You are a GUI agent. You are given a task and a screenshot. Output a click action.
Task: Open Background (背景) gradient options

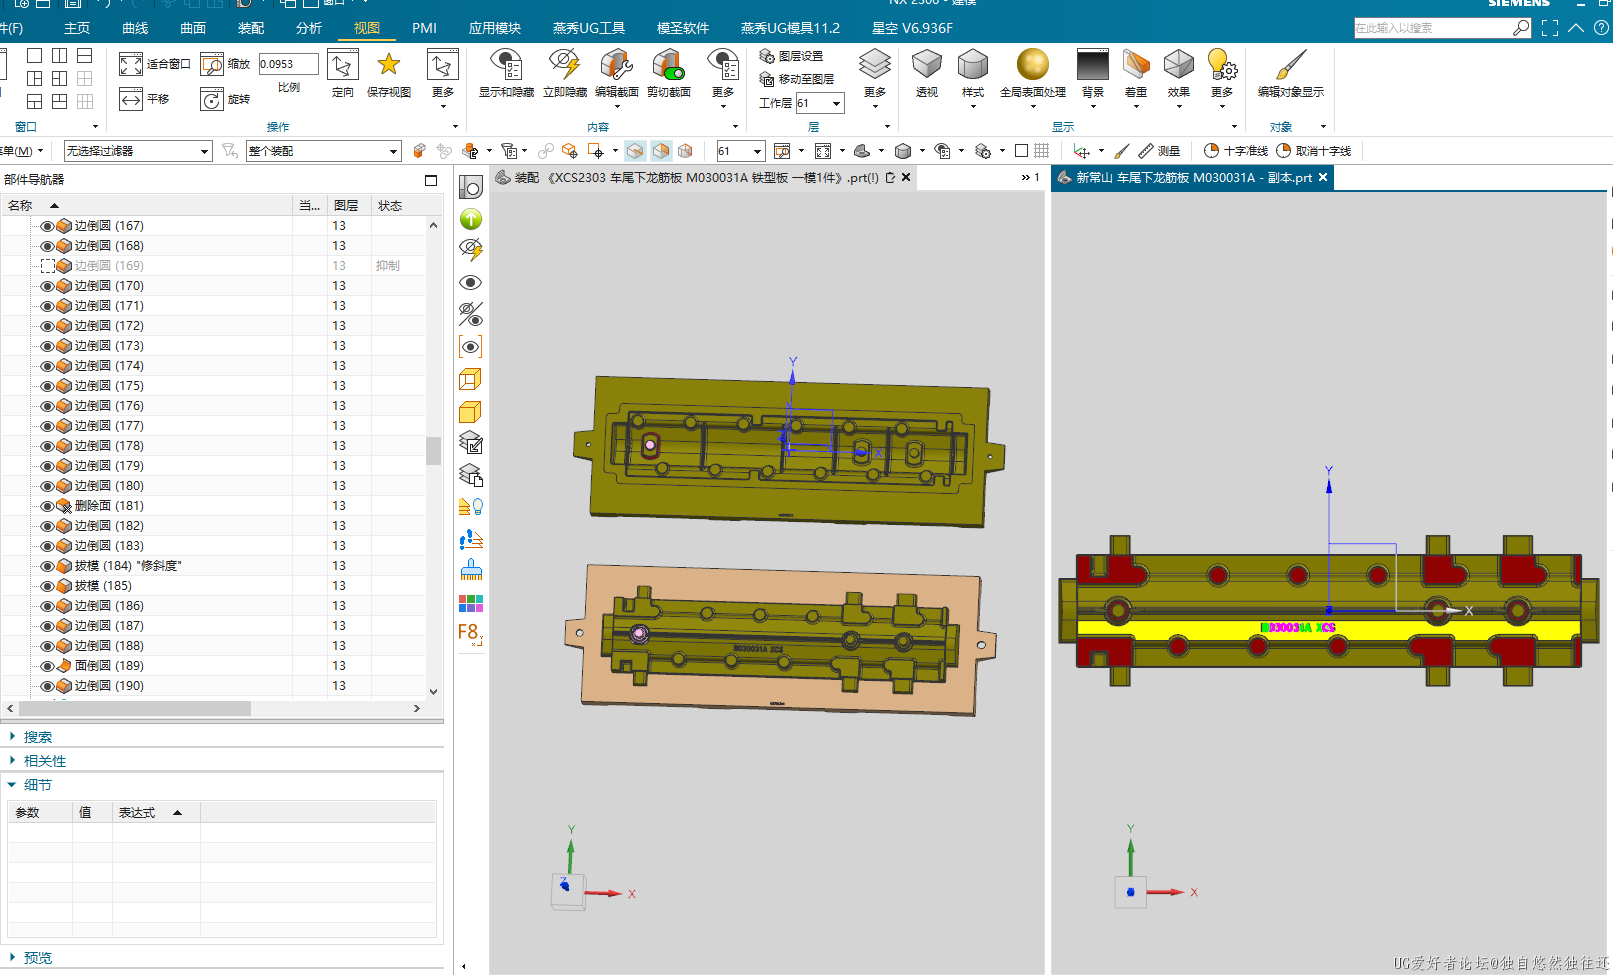(1092, 65)
